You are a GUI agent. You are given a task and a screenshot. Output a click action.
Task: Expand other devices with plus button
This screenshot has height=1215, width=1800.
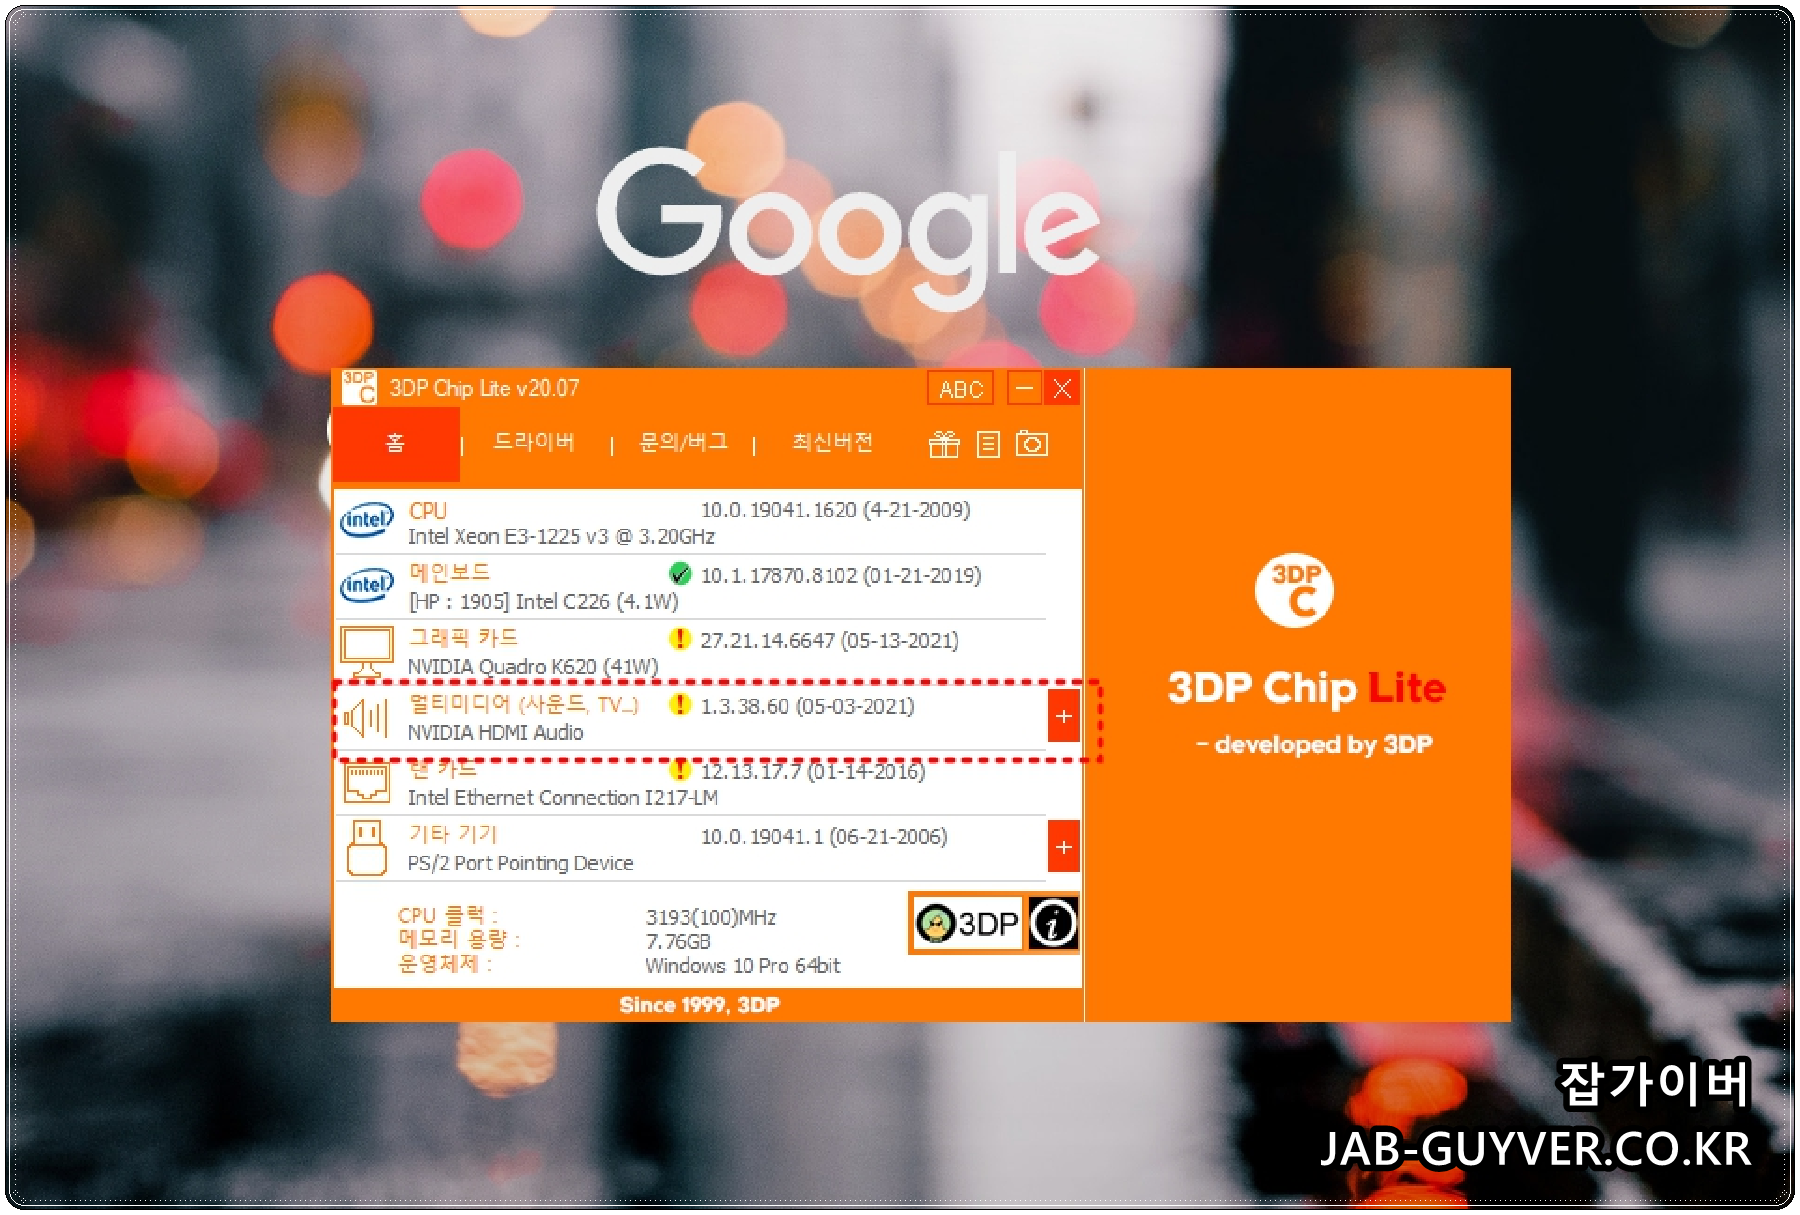coord(1064,848)
